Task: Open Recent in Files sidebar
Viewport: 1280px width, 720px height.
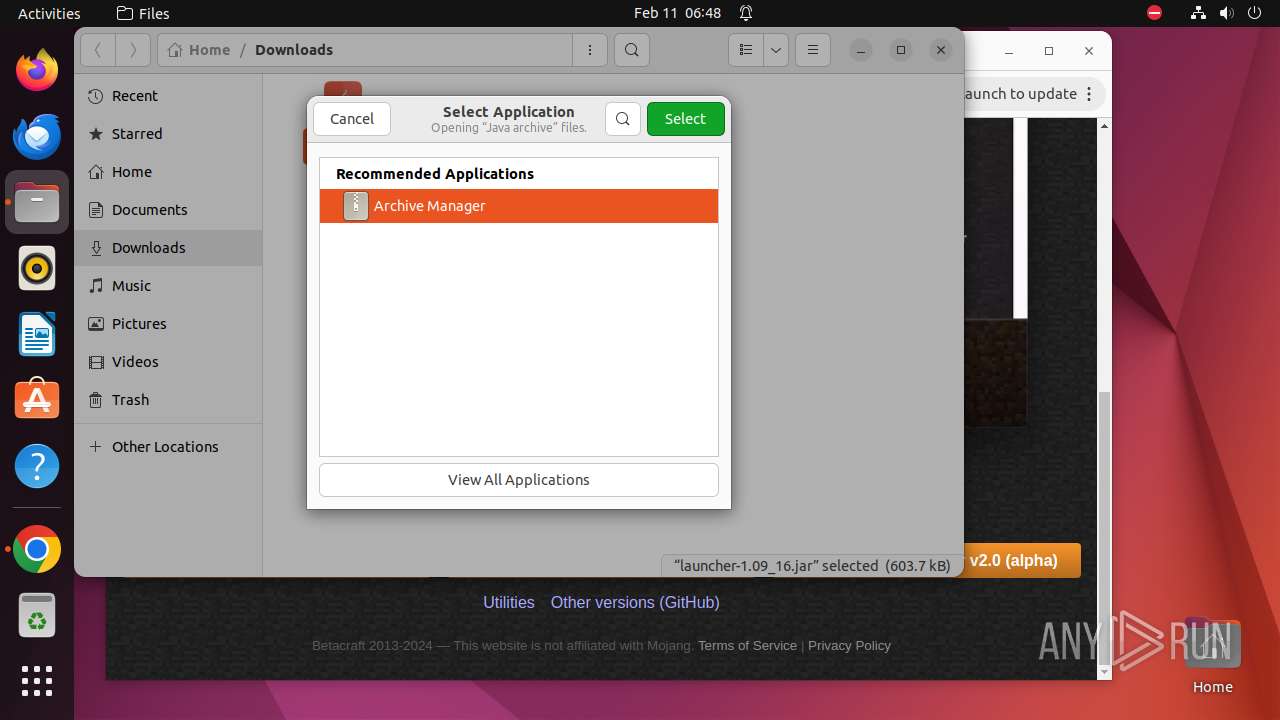Action: [x=168, y=96]
